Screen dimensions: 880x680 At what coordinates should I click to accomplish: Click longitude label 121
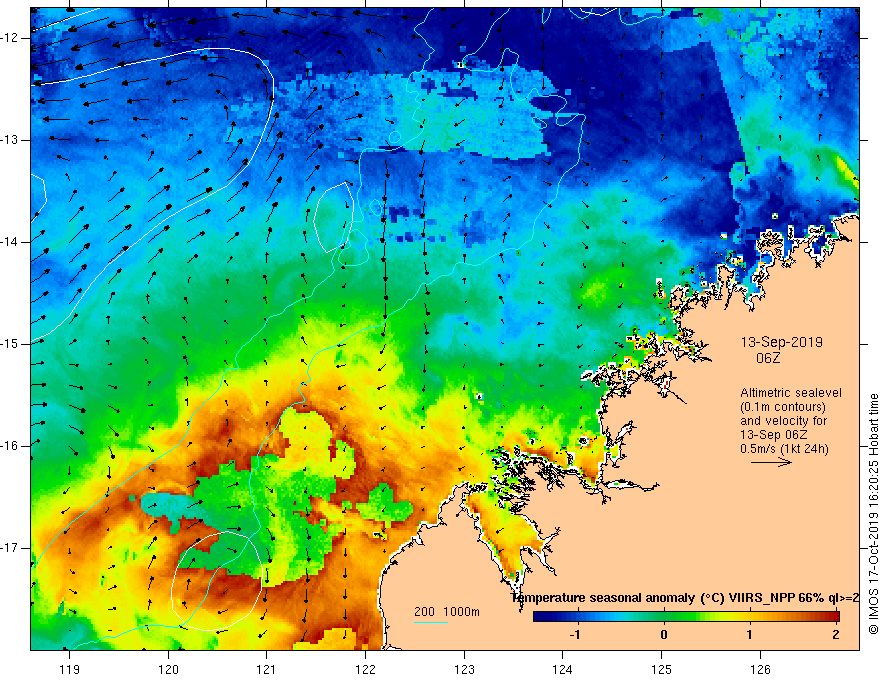(x=267, y=669)
